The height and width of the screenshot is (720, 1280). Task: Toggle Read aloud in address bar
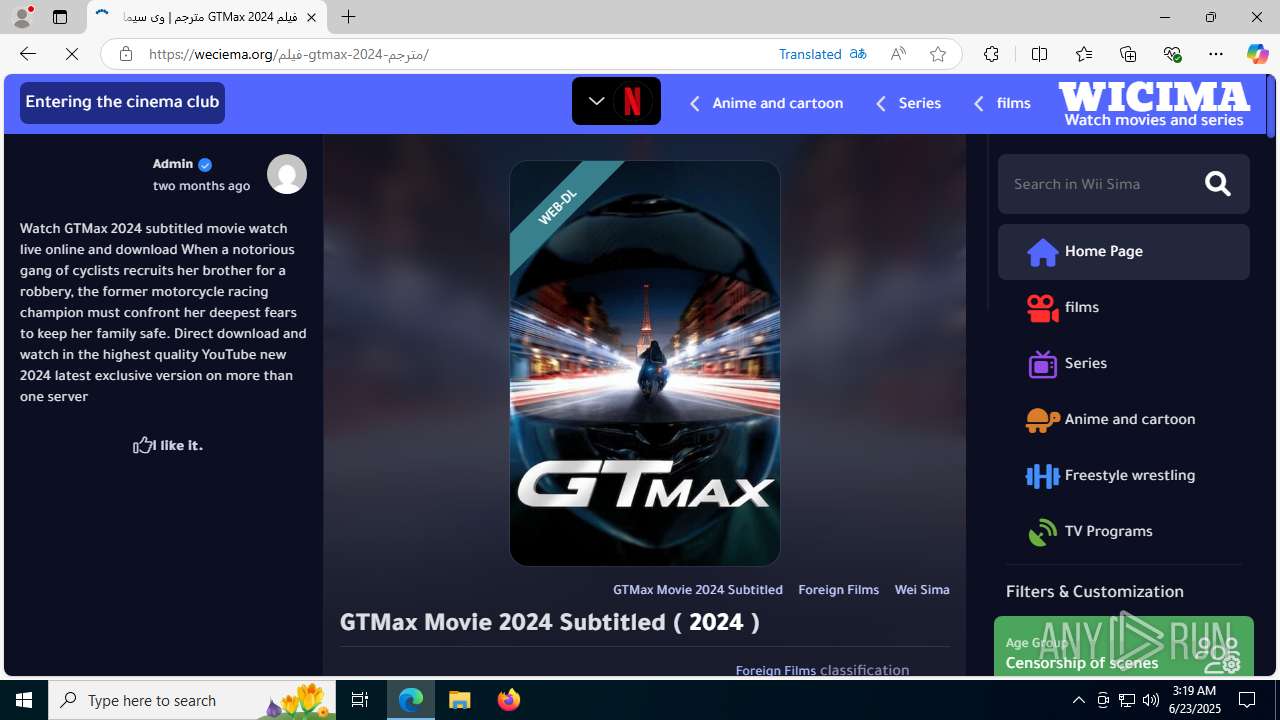(x=898, y=54)
